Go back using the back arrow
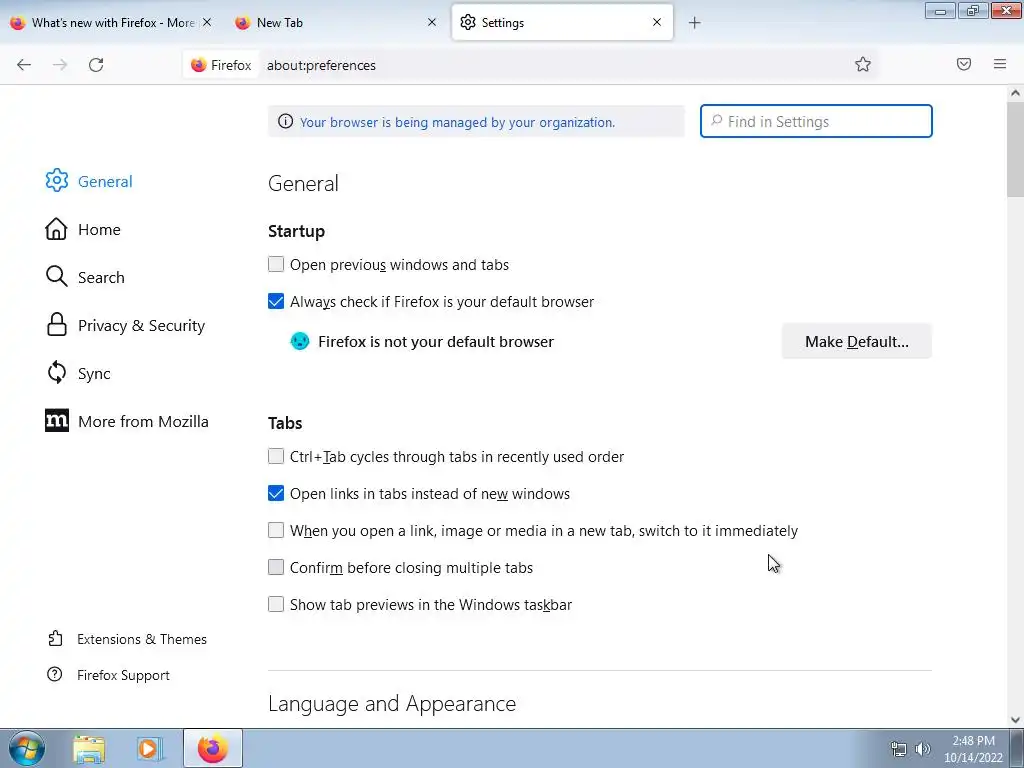Screen dimensions: 1024x768 coord(24,65)
